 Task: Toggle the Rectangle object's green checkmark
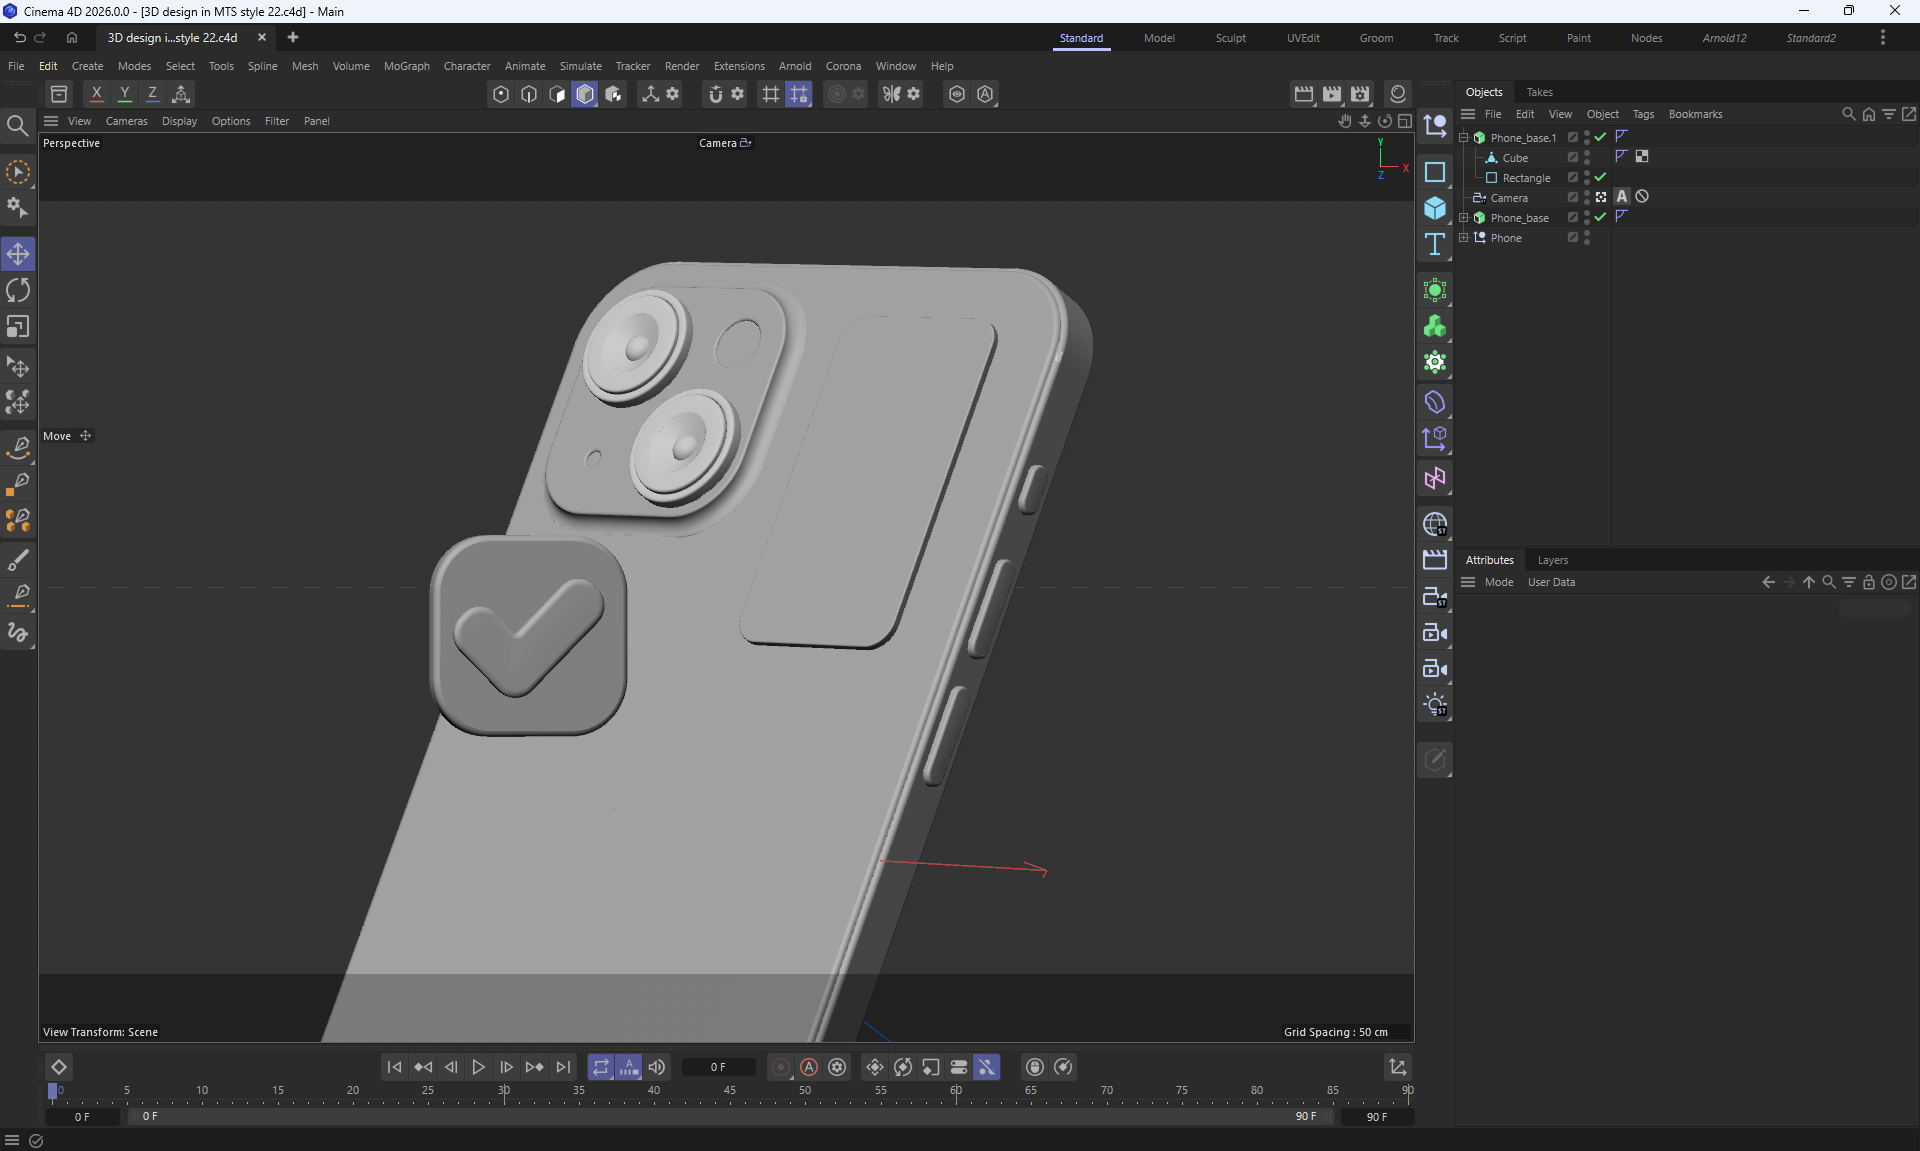1600,177
